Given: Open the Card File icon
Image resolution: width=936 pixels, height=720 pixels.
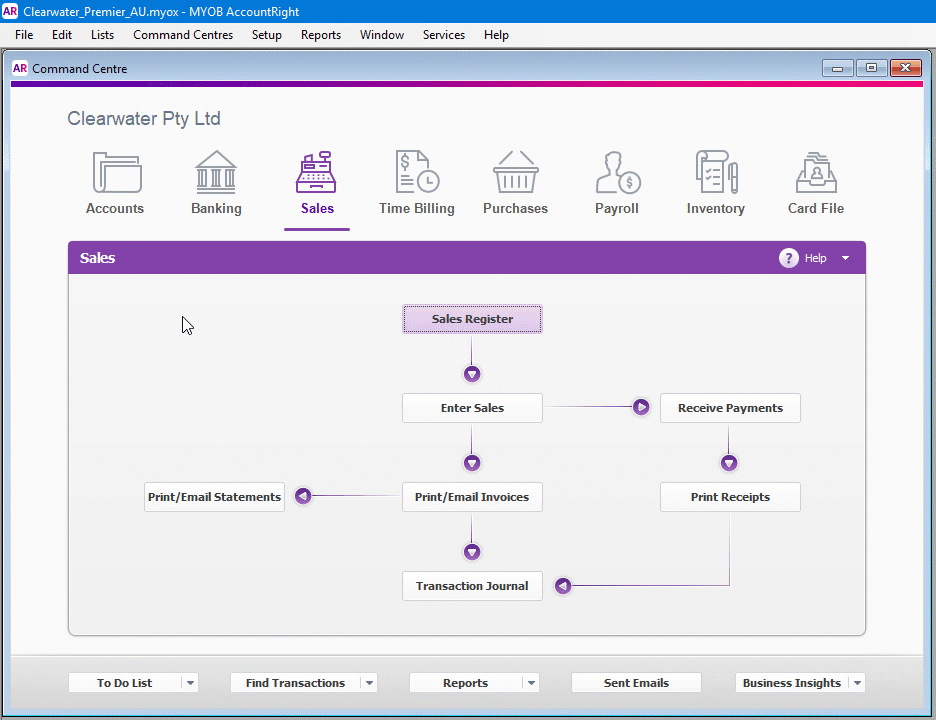Looking at the screenshot, I should (816, 173).
